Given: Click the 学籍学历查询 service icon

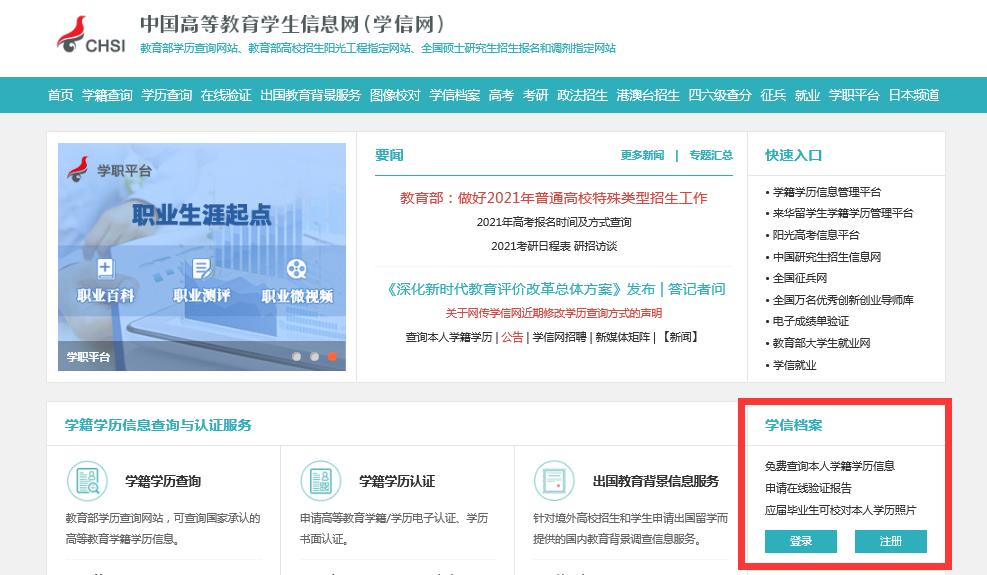Looking at the screenshot, I should click(87, 481).
